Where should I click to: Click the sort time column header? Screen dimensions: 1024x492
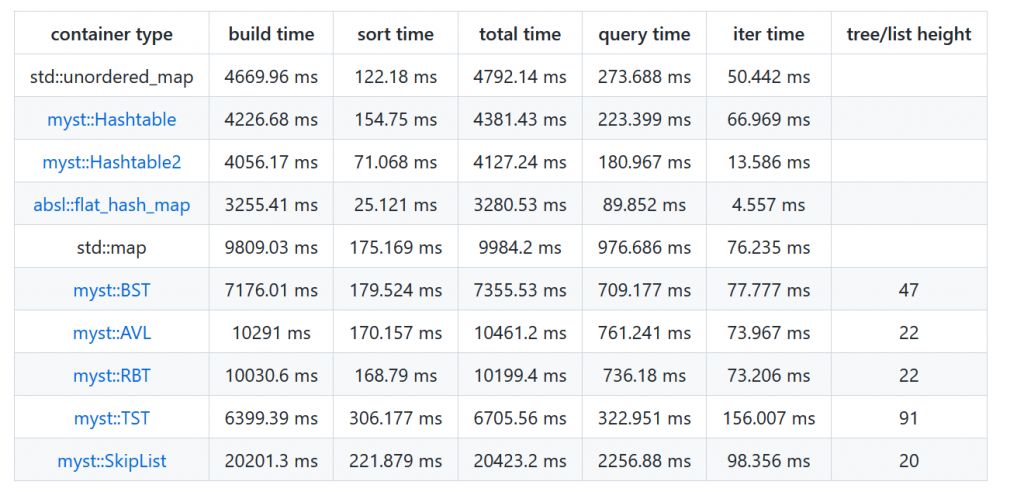[395, 34]
